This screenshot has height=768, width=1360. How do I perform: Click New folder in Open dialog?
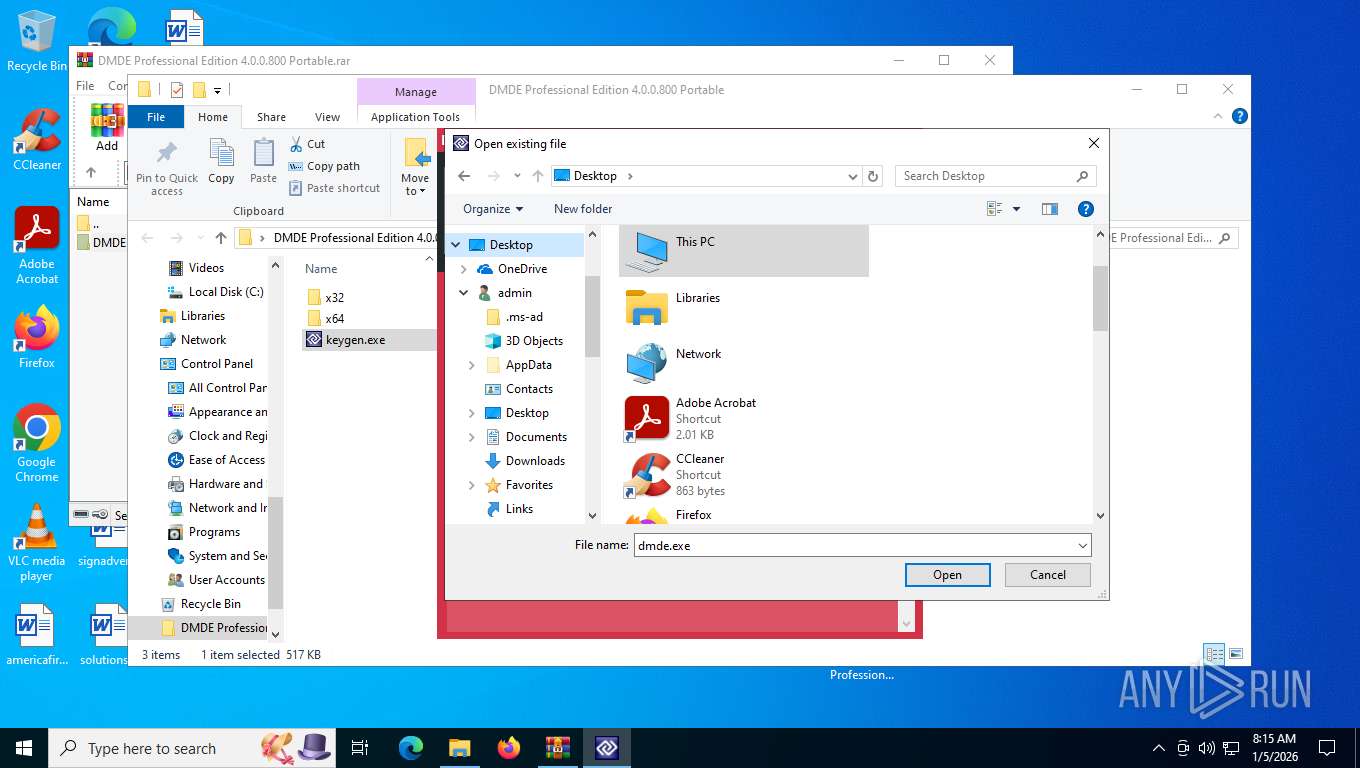(x=583, y=209)
